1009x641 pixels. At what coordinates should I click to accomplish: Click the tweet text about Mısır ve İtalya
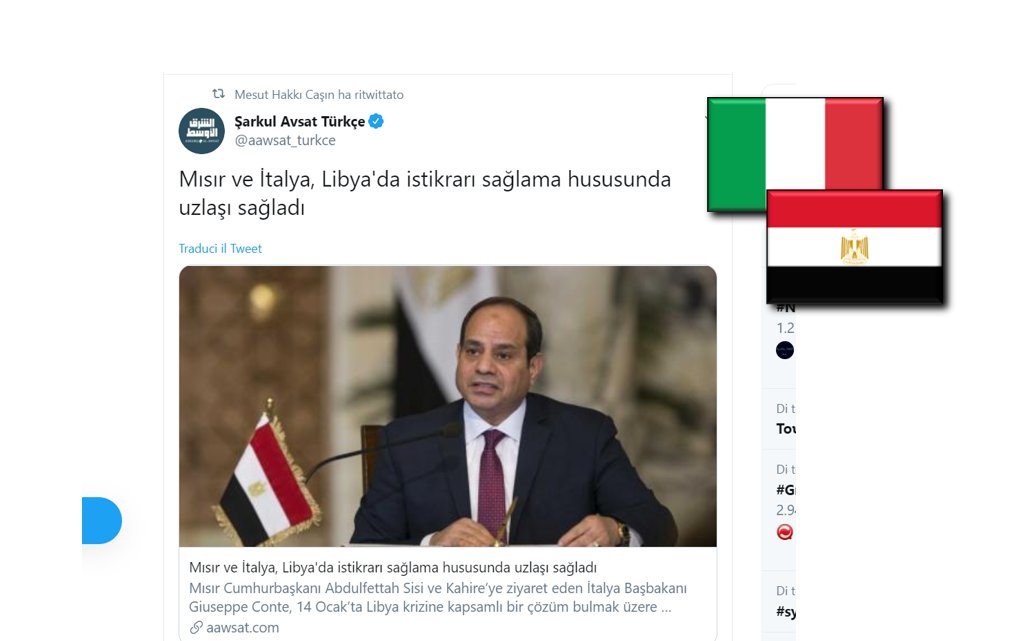425,193
